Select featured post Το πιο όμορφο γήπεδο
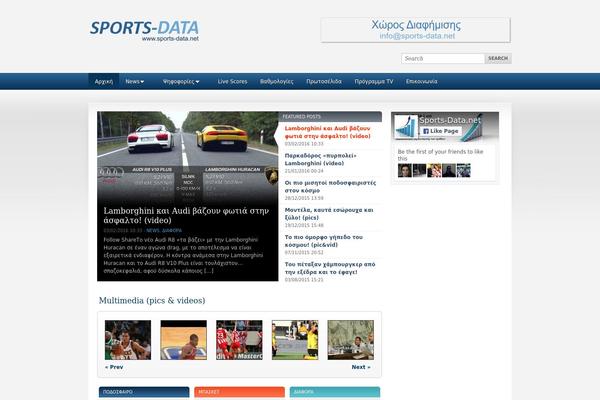600x400 pixels. coord(324,241)
